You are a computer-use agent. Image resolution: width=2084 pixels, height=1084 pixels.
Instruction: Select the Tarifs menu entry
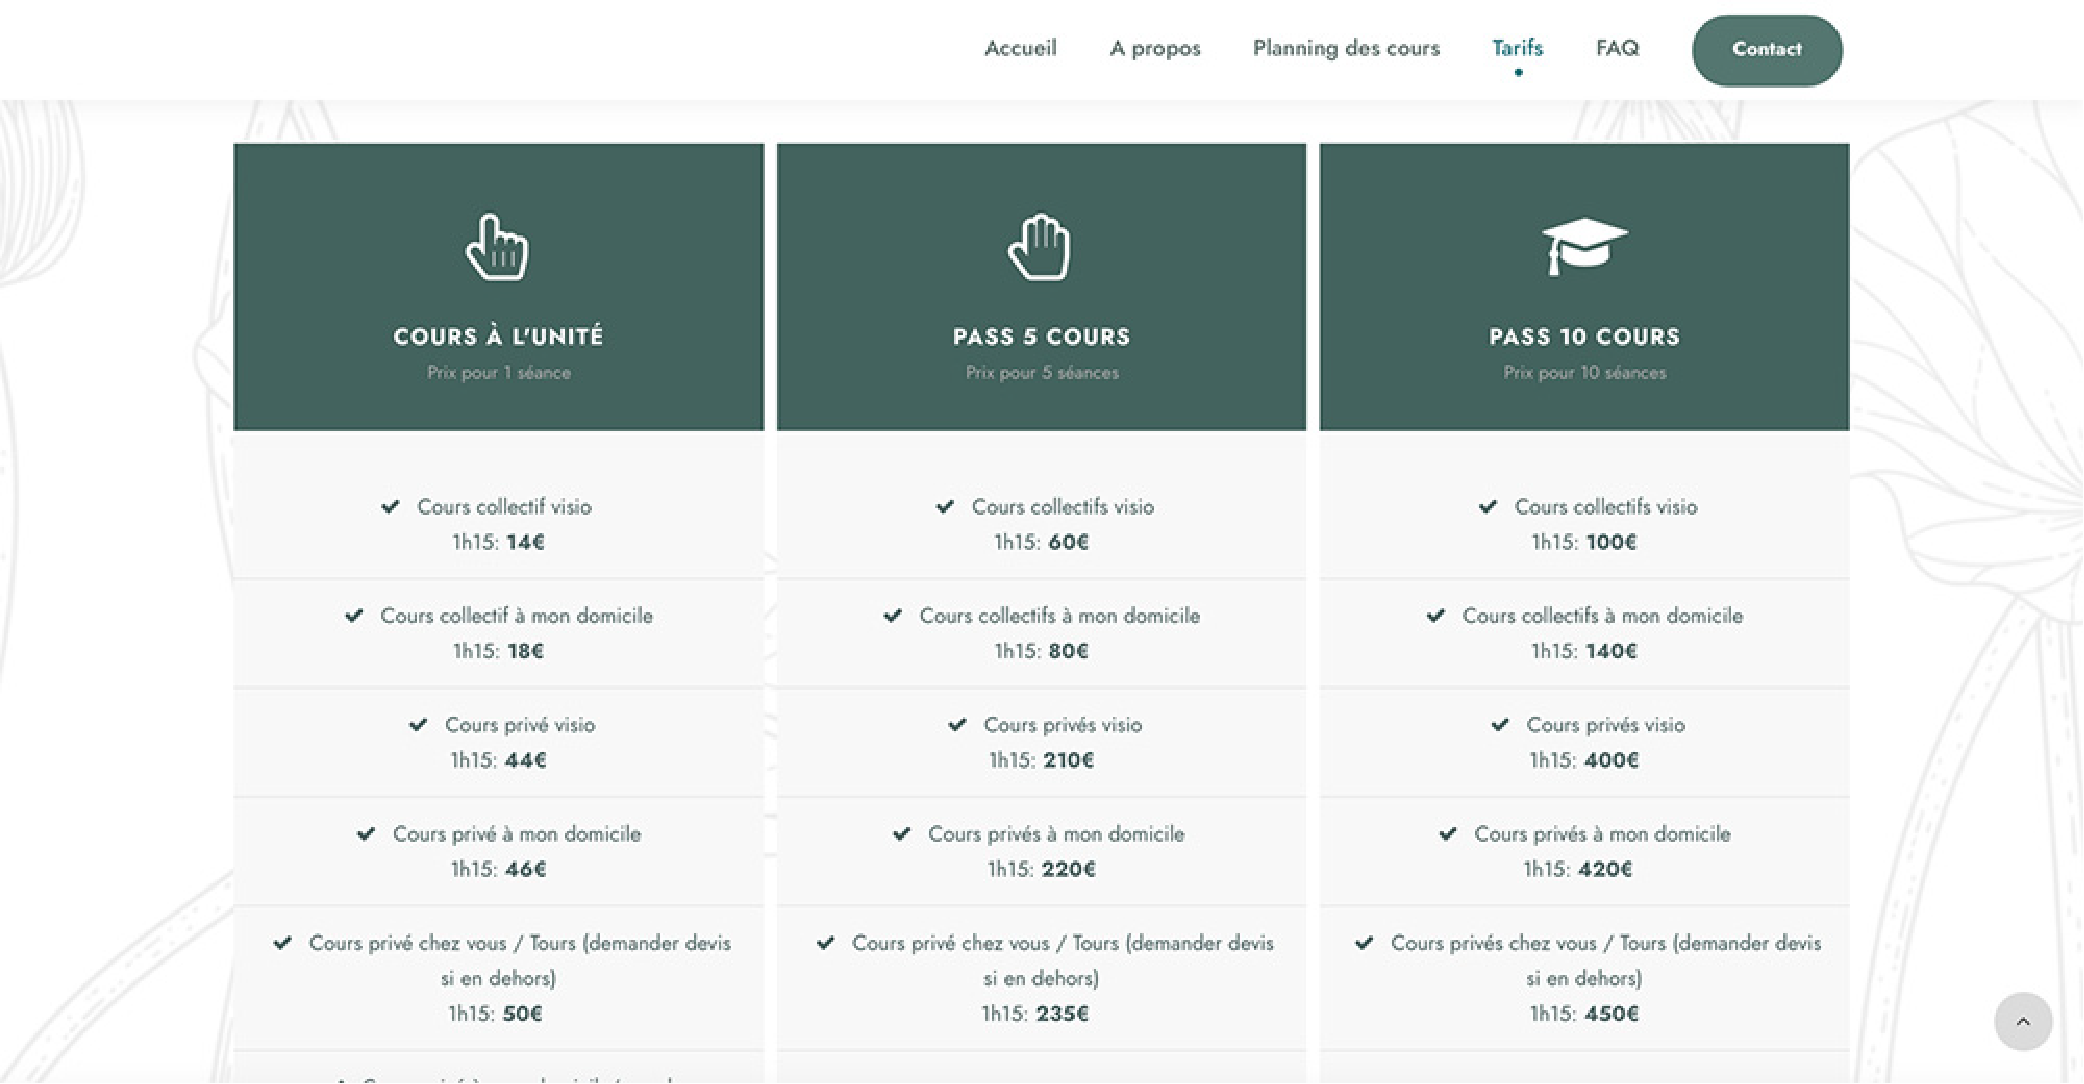click(x=1517, y=48)
